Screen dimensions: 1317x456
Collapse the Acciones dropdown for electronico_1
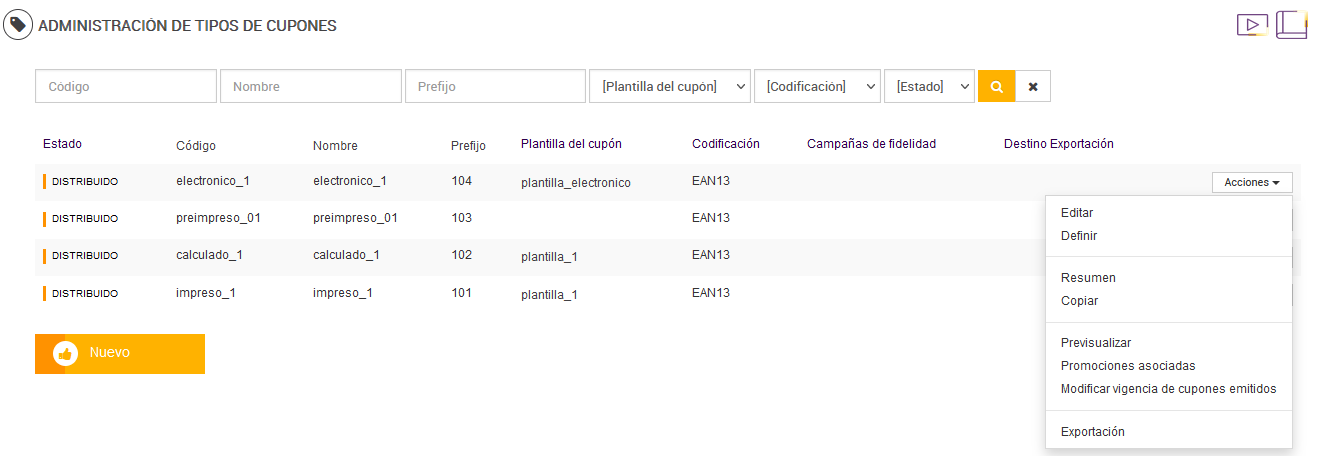[1252, 182]
